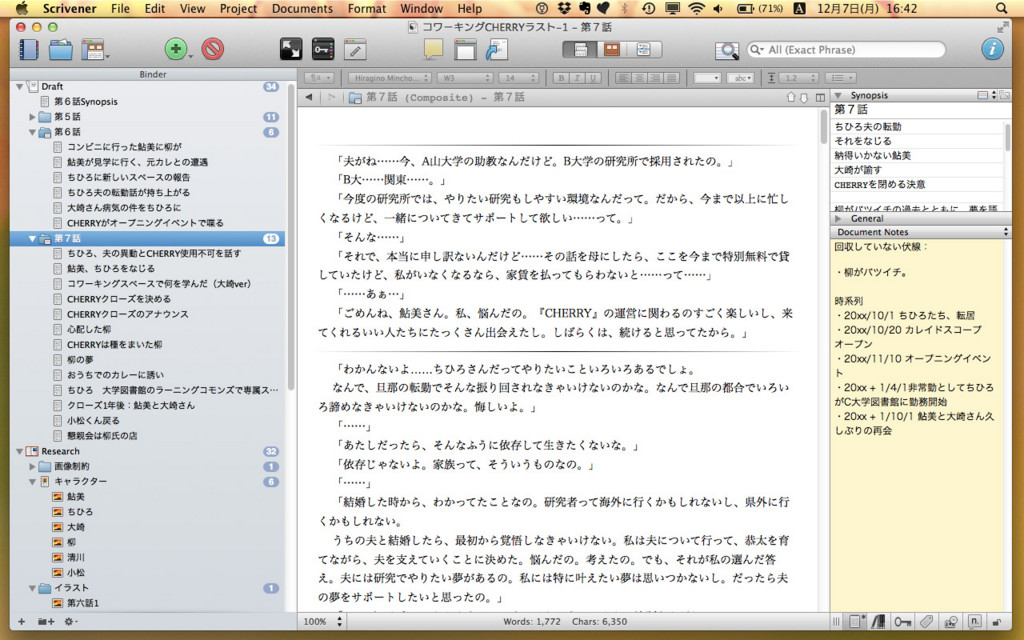1024x640 pixels.
Task: Justify text in format bar
Action: point(671,78)
